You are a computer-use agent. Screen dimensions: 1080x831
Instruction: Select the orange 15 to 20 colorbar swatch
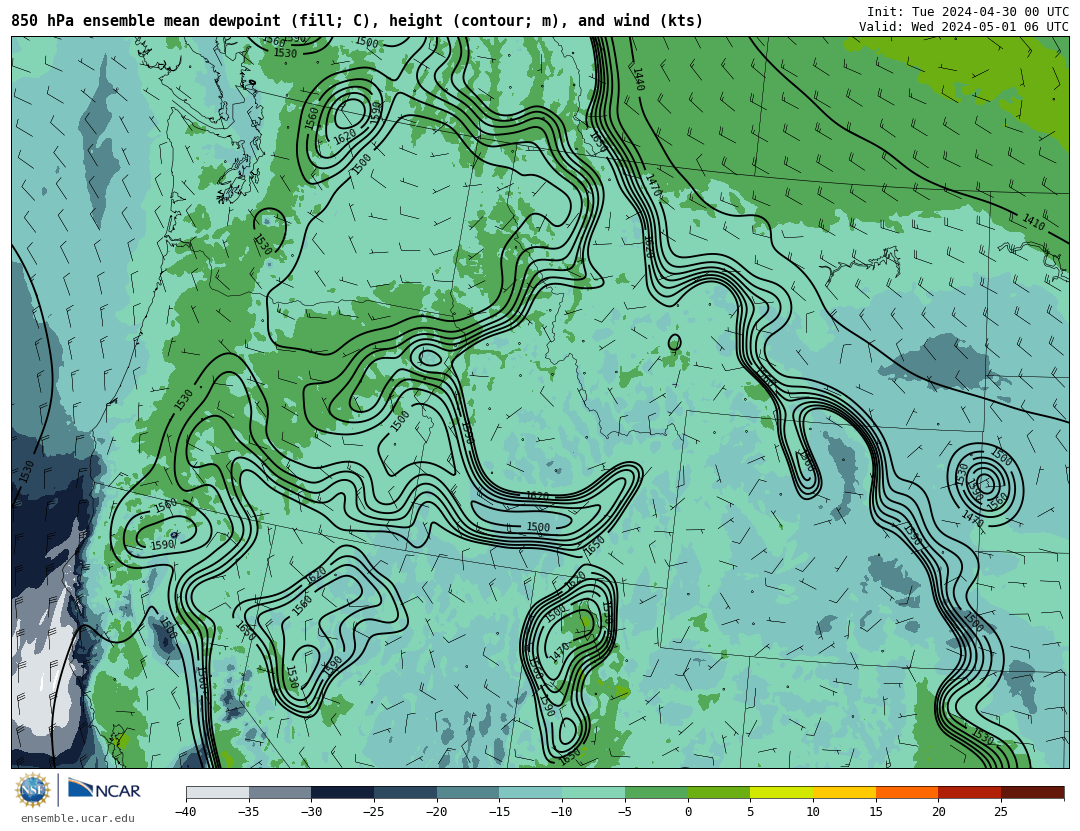tap(907, 792)
